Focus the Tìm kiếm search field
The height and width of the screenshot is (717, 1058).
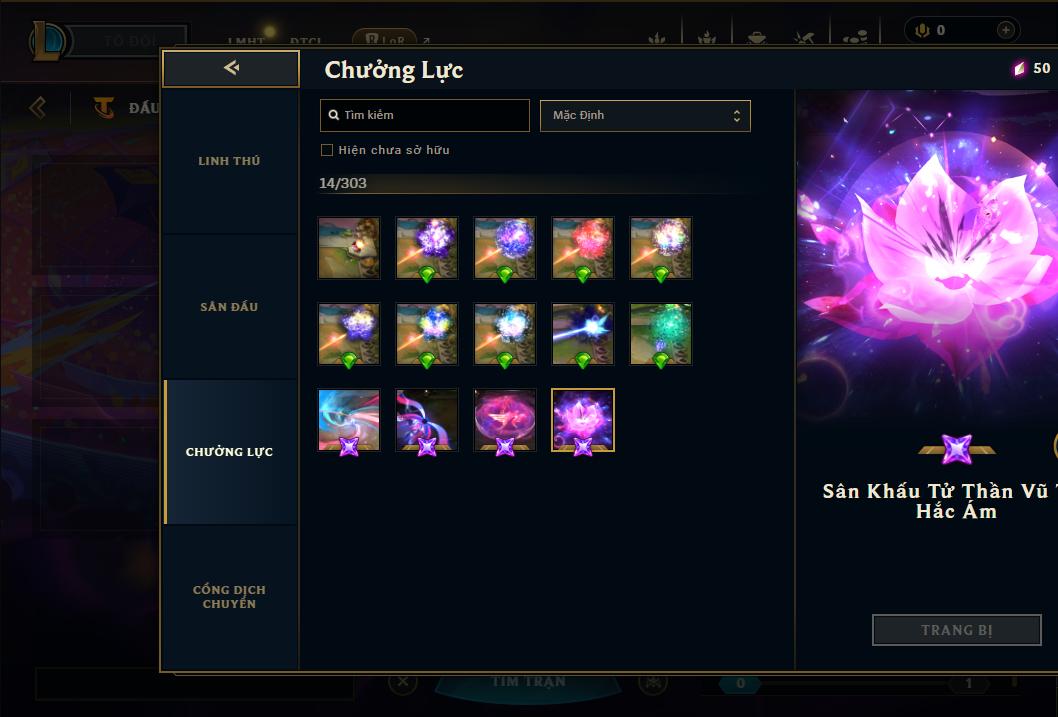coord(424,115)
